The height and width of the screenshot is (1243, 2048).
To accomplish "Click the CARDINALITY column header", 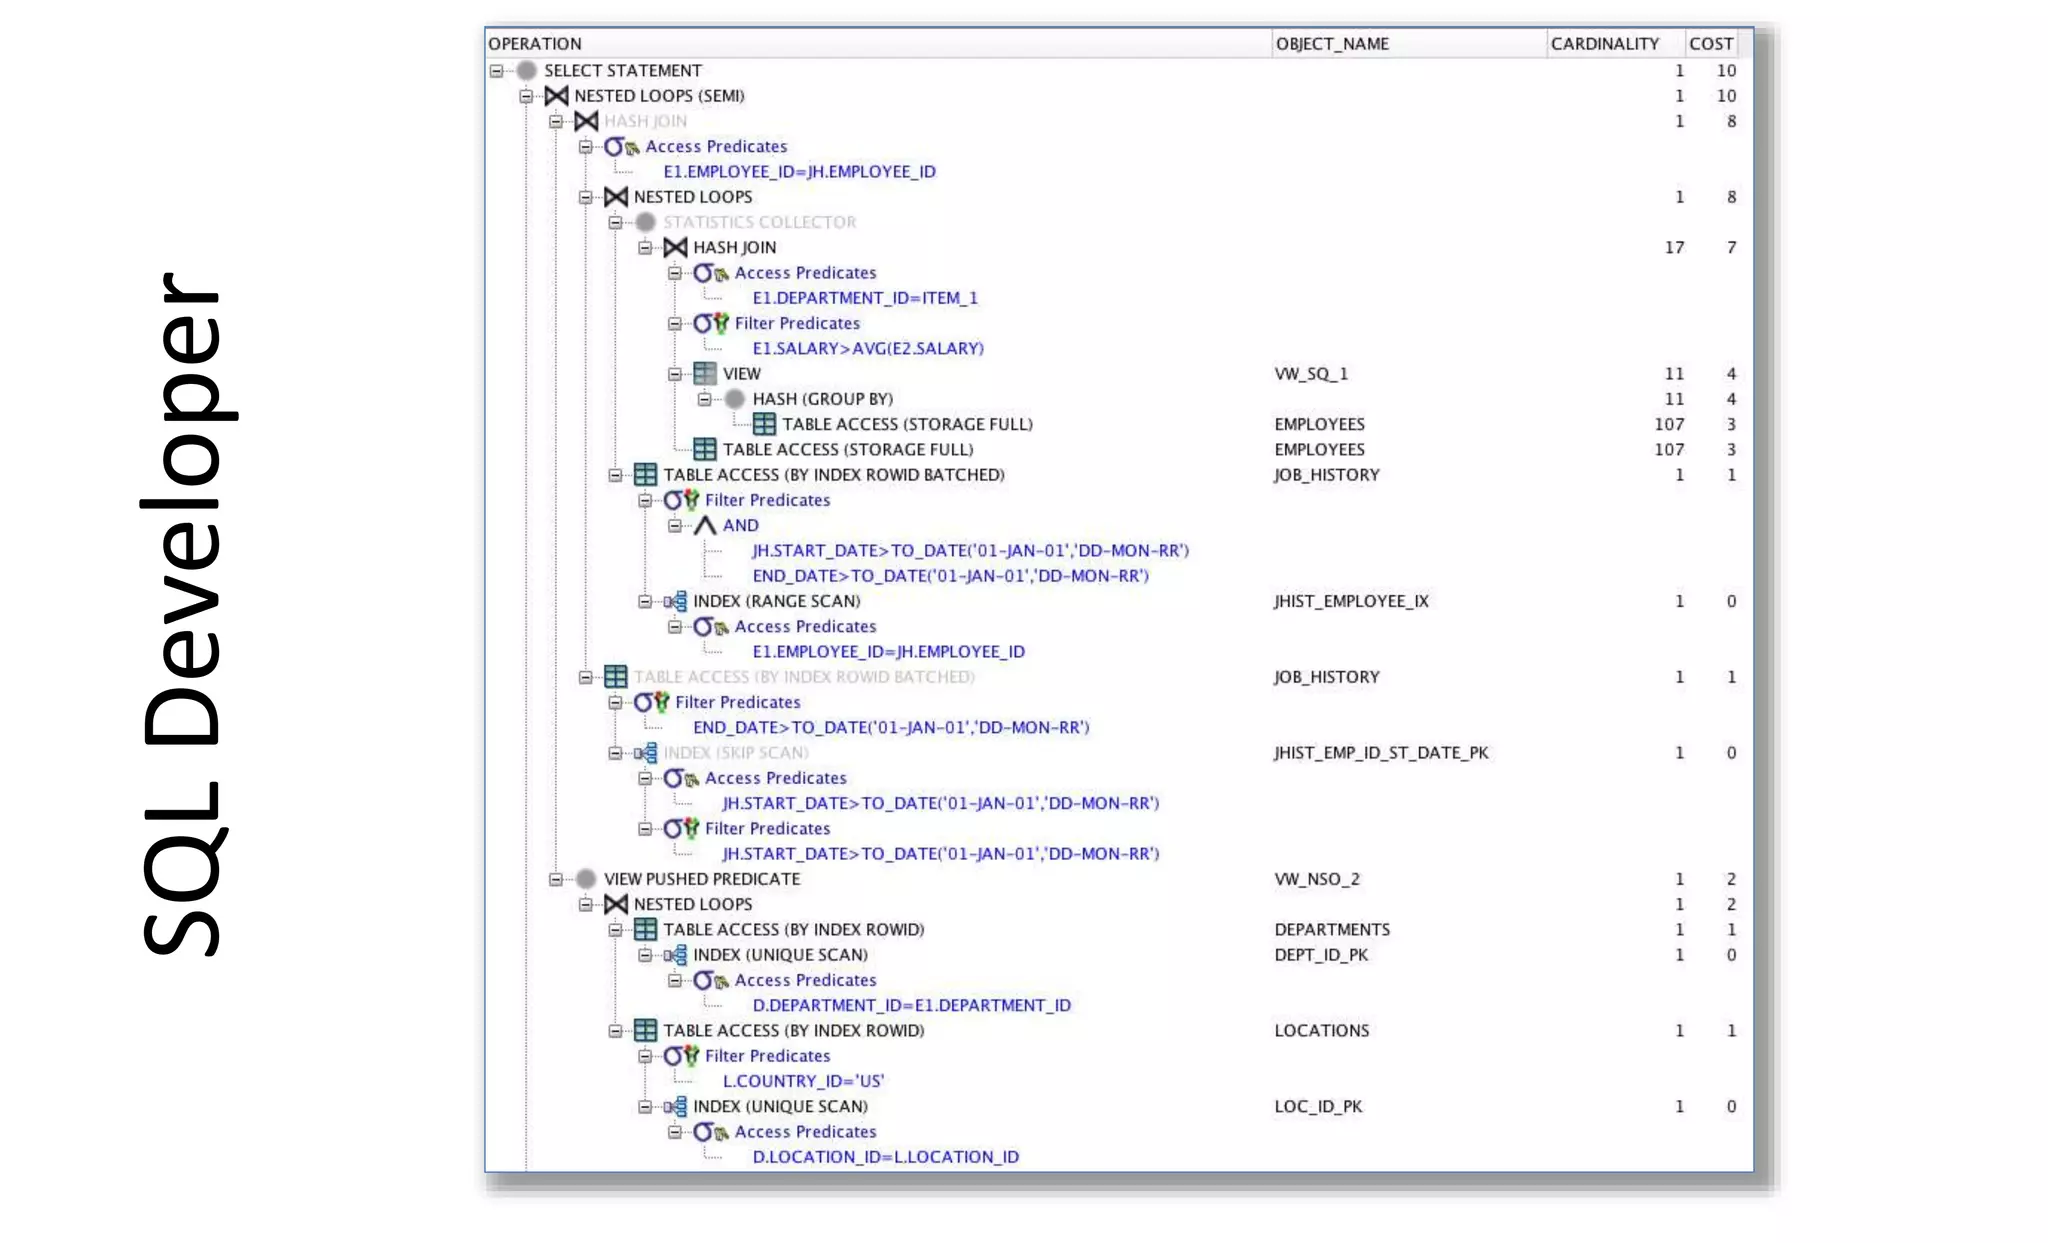I will pos(1615,43).
